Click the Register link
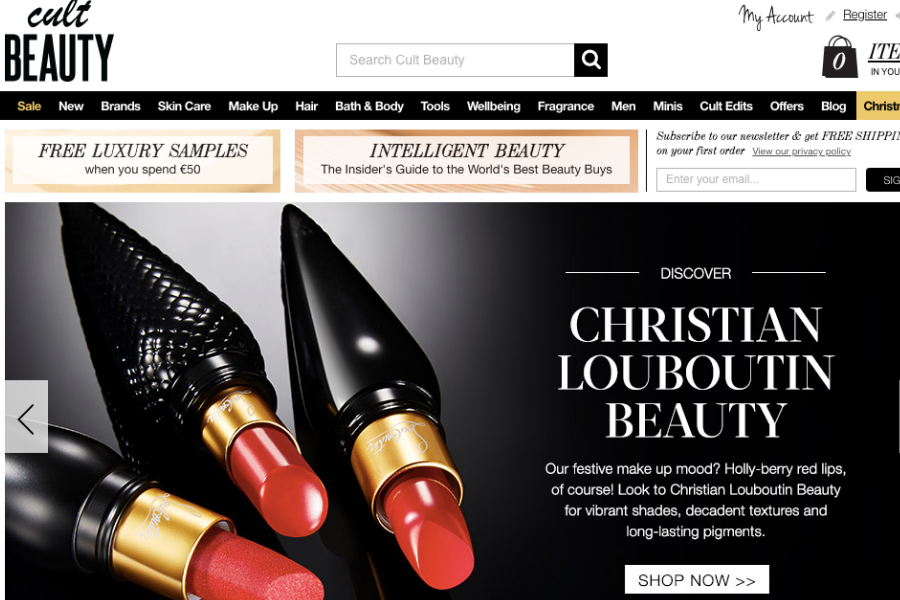The image size is (900, 600). click(864, 14)
